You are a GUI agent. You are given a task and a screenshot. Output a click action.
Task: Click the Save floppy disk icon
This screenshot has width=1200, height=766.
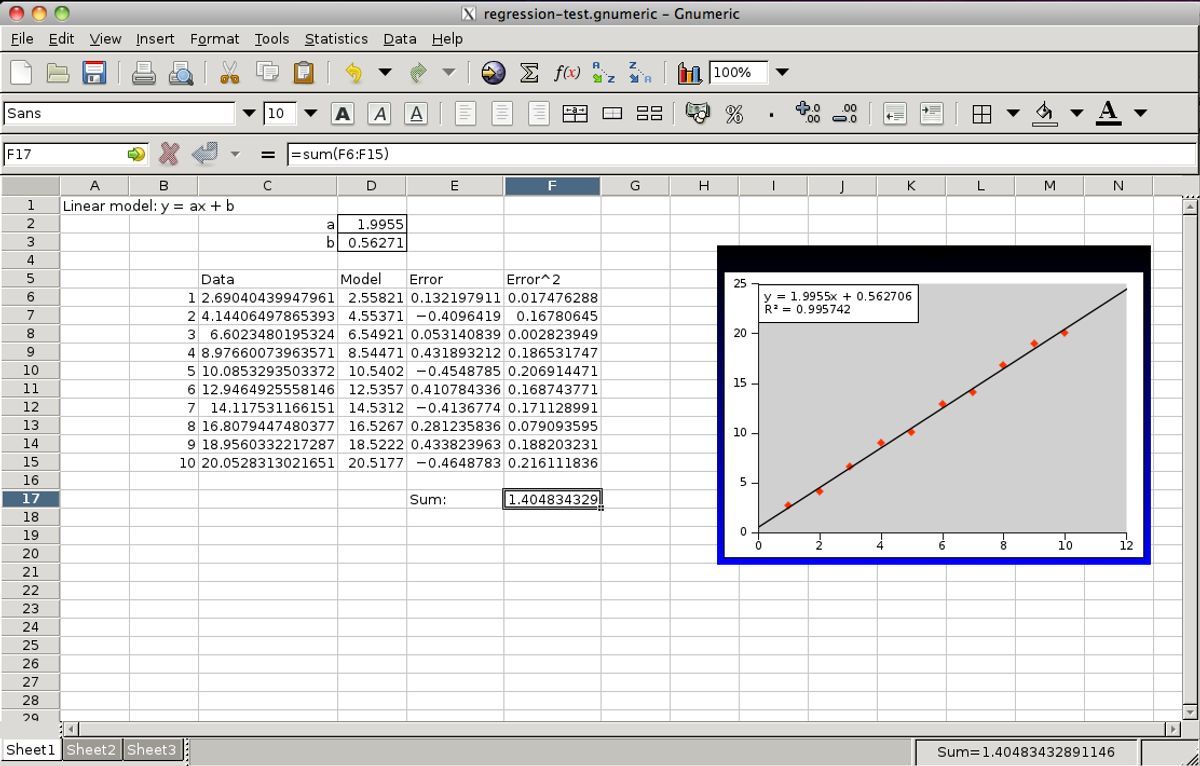94,72
